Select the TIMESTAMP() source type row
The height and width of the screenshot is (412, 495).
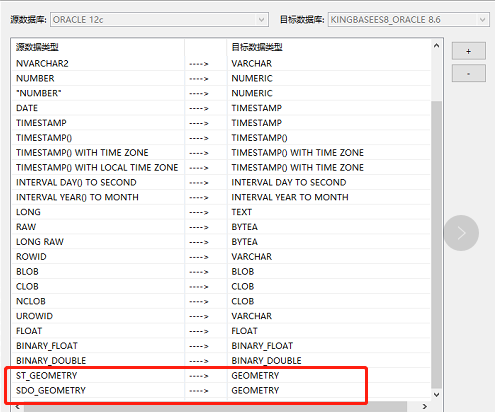(44, 138)
